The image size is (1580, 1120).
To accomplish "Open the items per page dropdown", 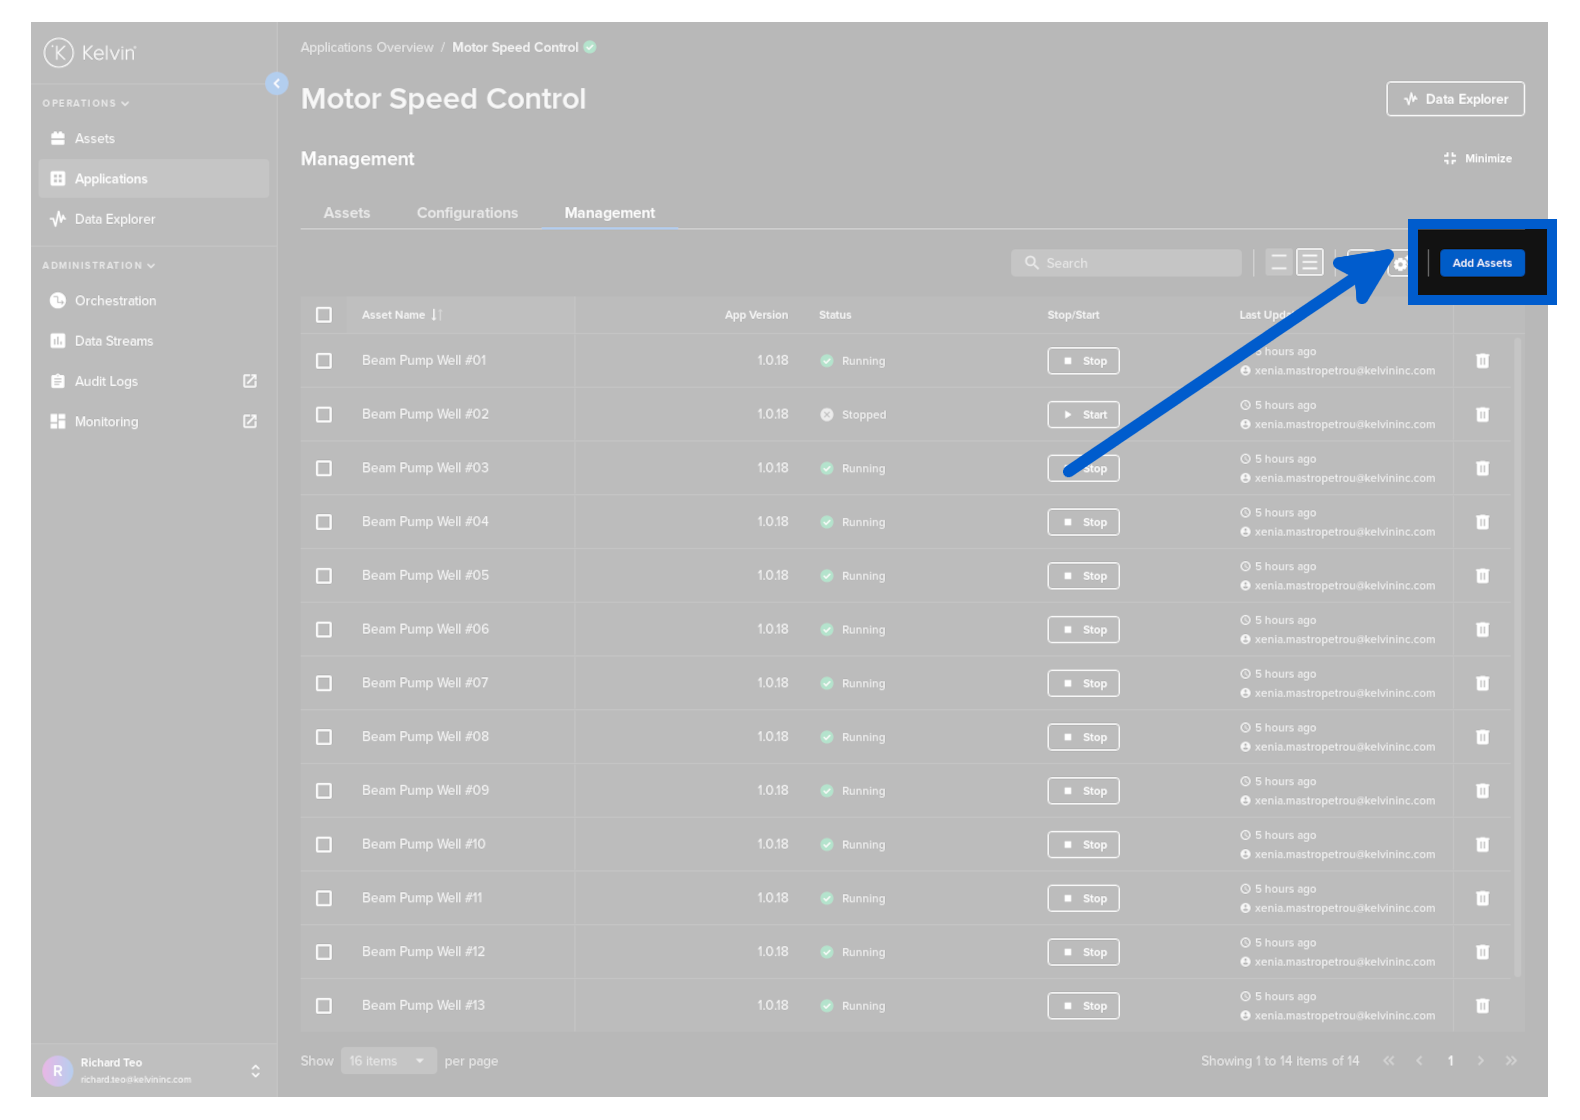I will point(388,1061).
